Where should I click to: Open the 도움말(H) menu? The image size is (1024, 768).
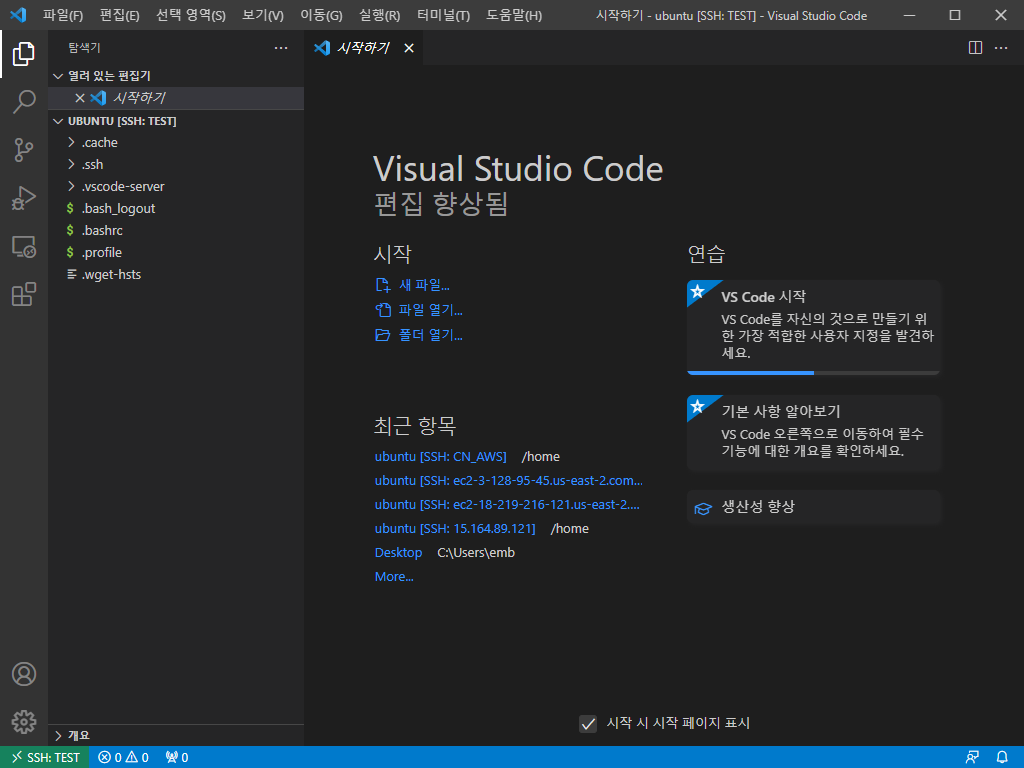click(514, 15)
